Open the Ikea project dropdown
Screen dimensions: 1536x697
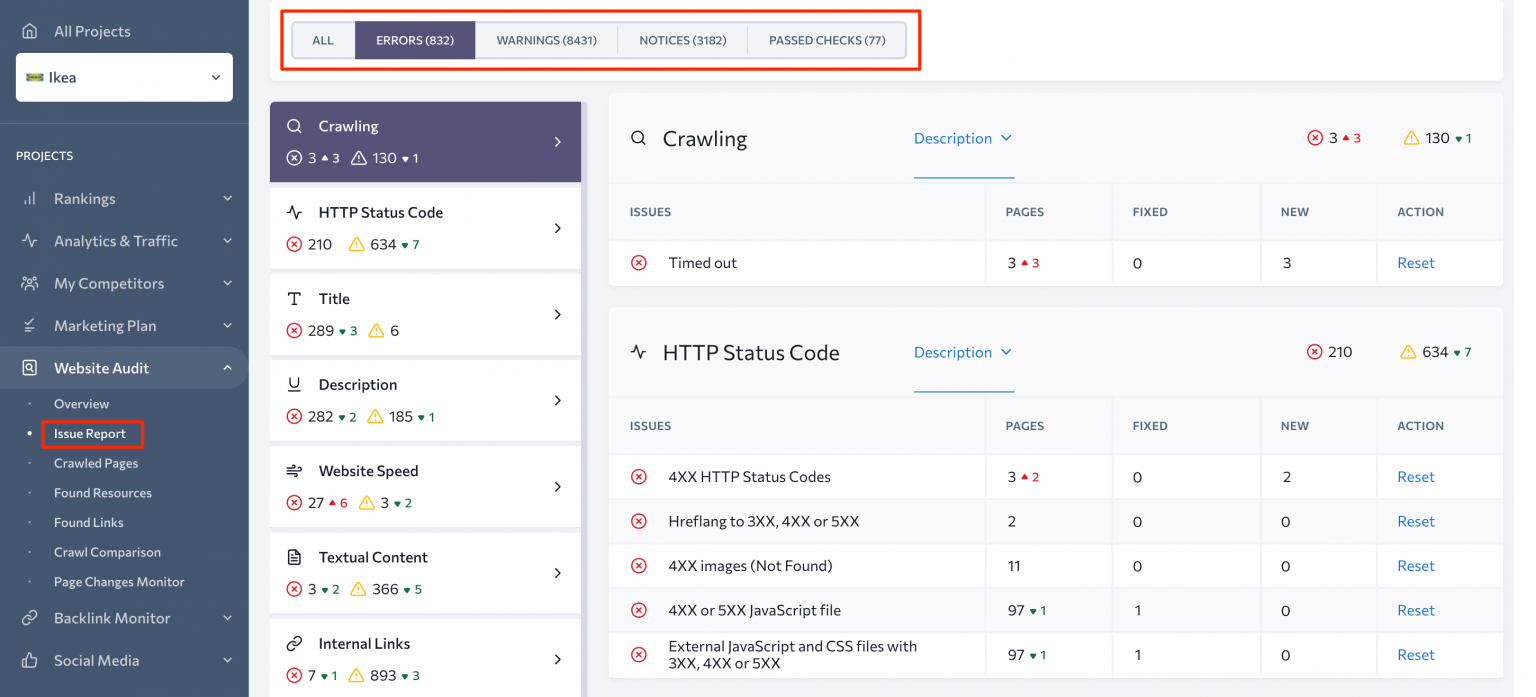124,77
